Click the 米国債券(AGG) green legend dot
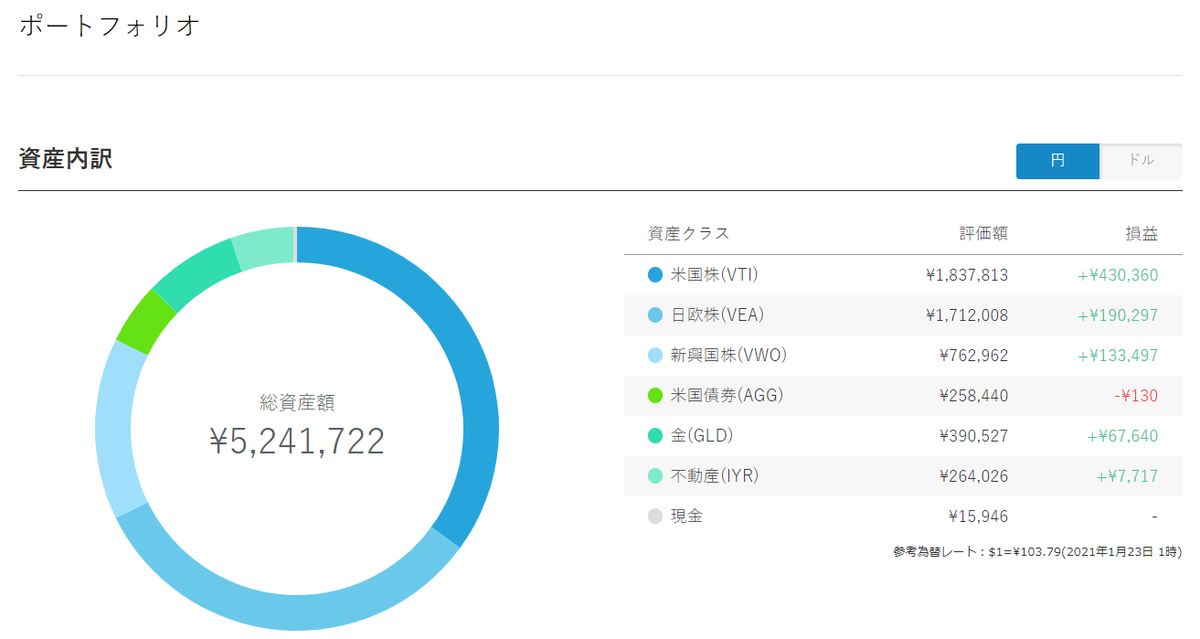Viewport: 1200px width, 639px height. [655, 396]
